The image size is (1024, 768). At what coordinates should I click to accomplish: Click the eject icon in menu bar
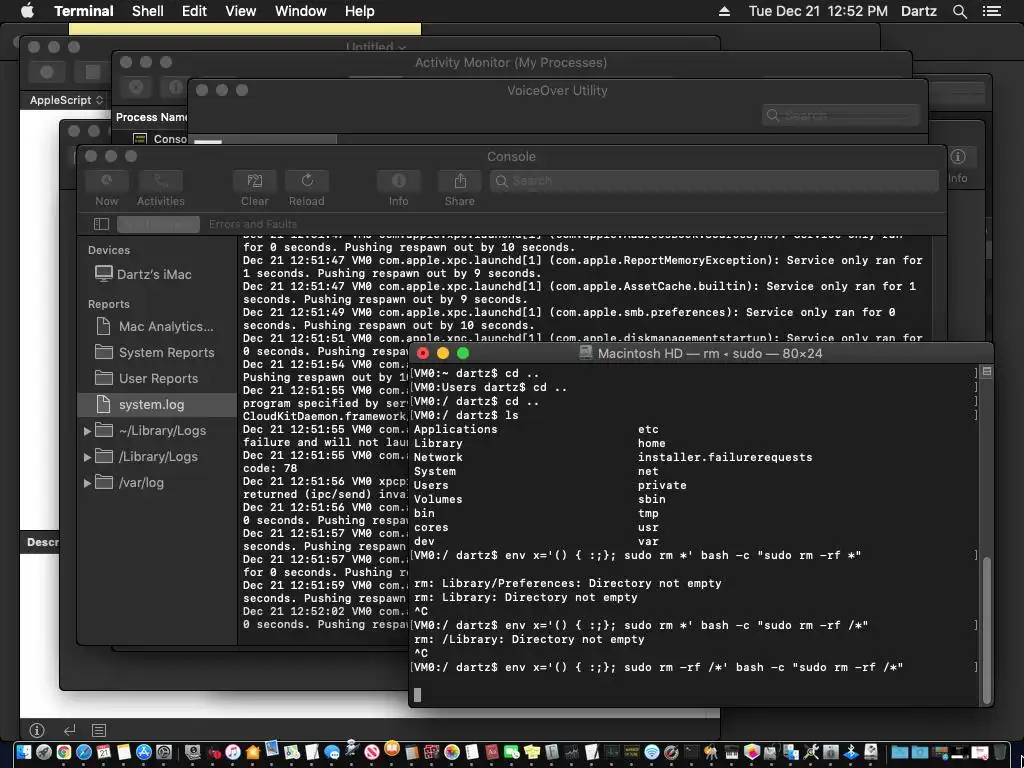tap(724, 11)
